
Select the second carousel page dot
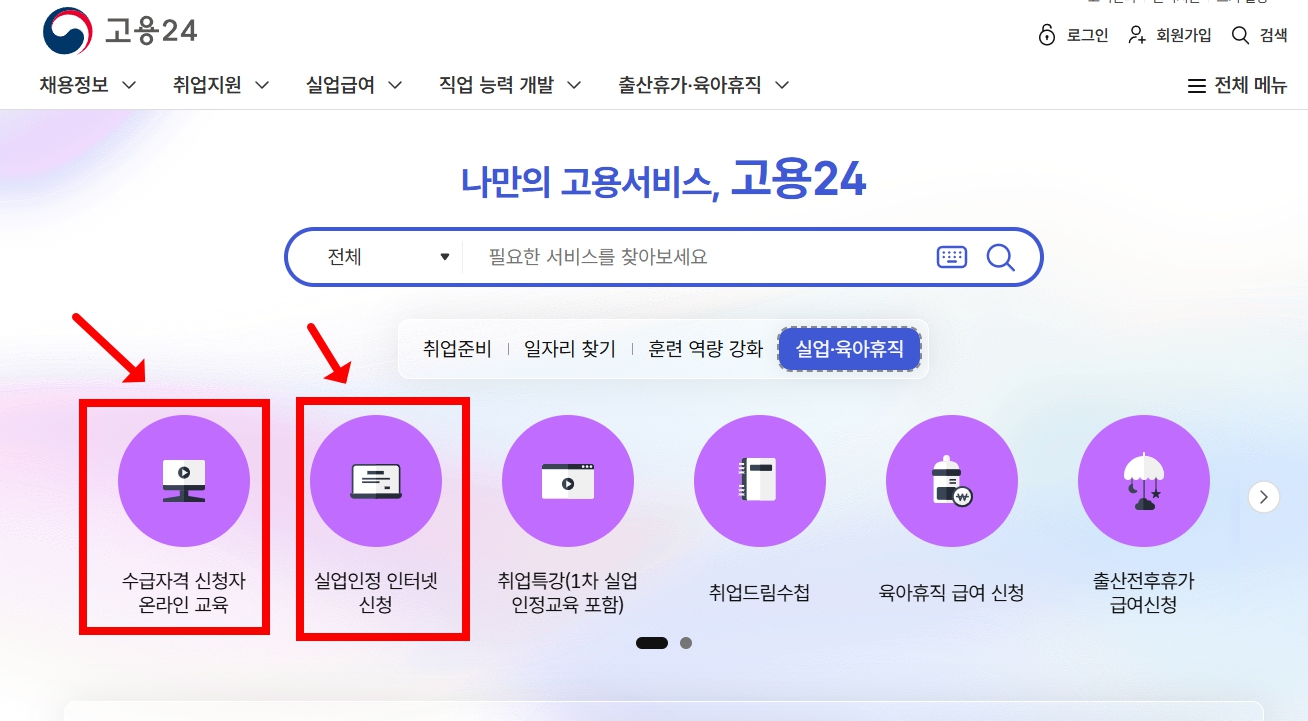coord(686,643)
